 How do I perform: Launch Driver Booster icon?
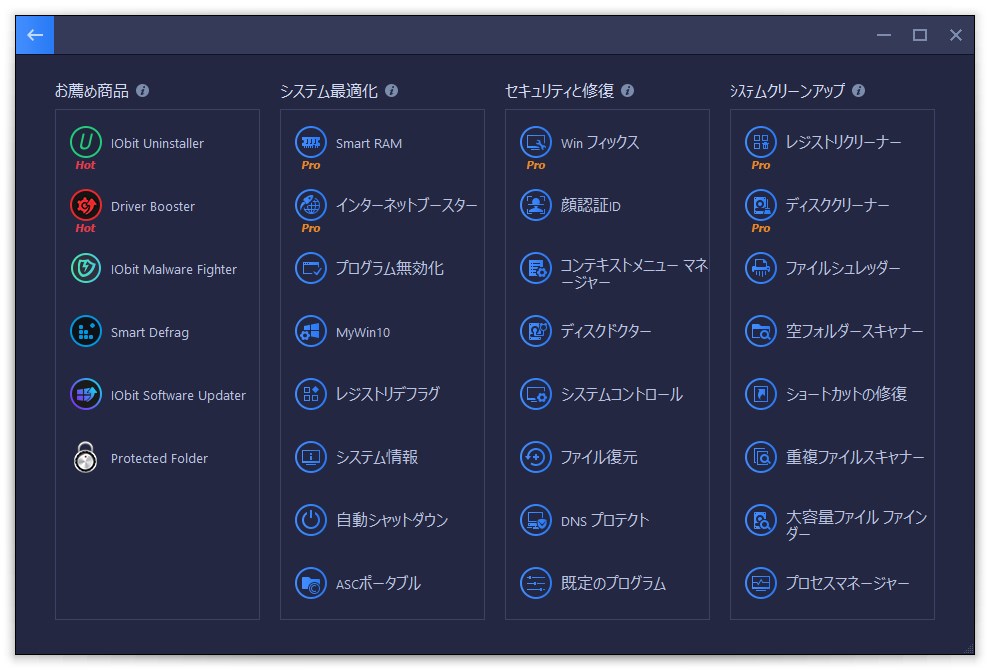tap(86, 205)
